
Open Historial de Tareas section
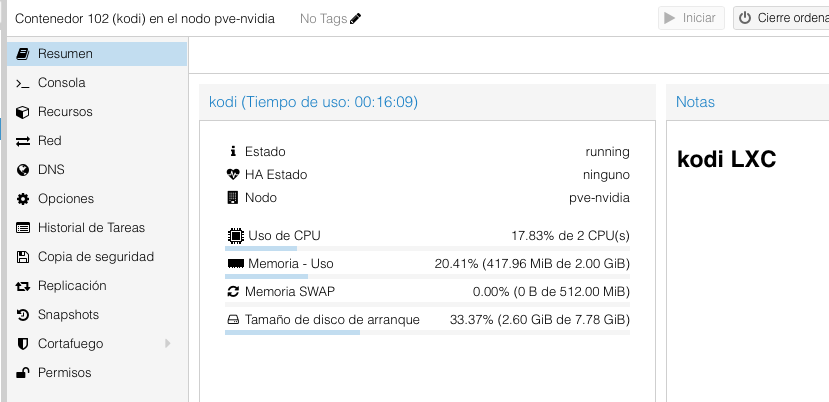click(x=91, y=228)
